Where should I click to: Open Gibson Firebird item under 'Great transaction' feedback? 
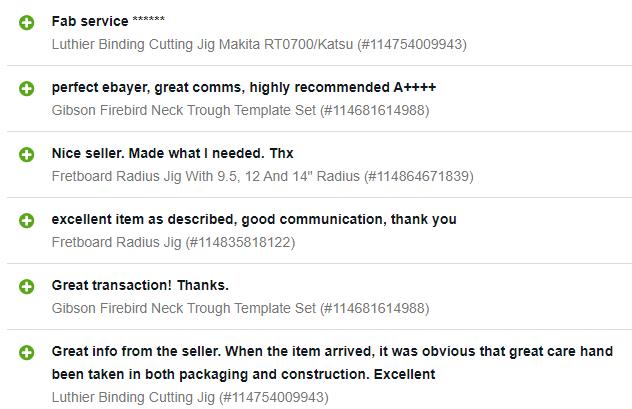tap(183, 308)
